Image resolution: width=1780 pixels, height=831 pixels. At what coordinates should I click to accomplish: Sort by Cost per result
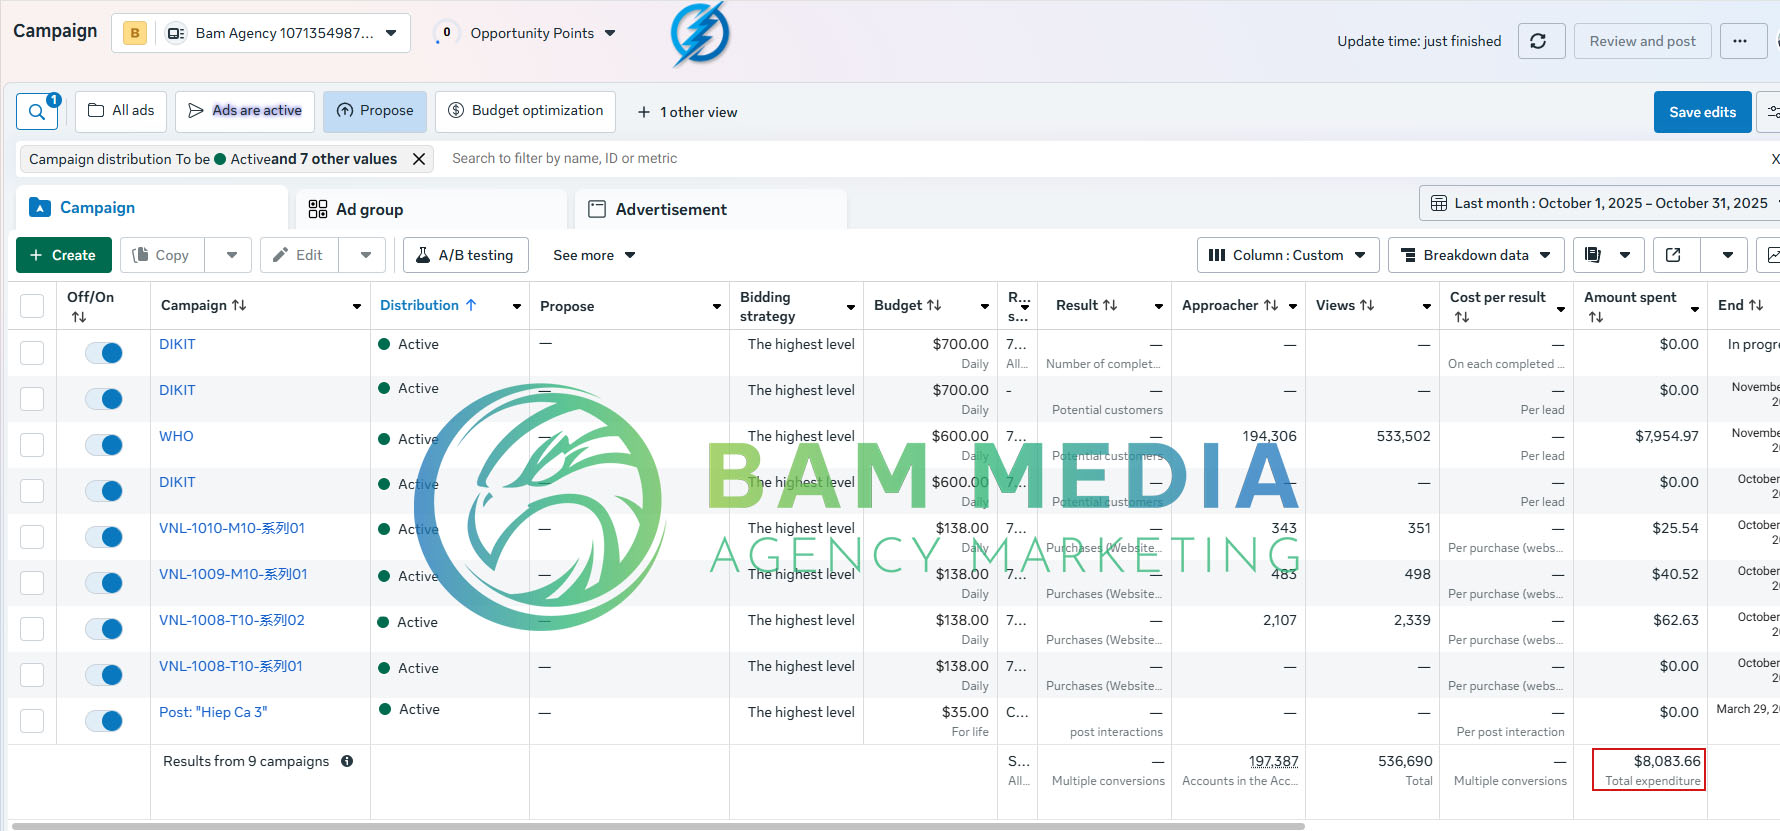1462,317
